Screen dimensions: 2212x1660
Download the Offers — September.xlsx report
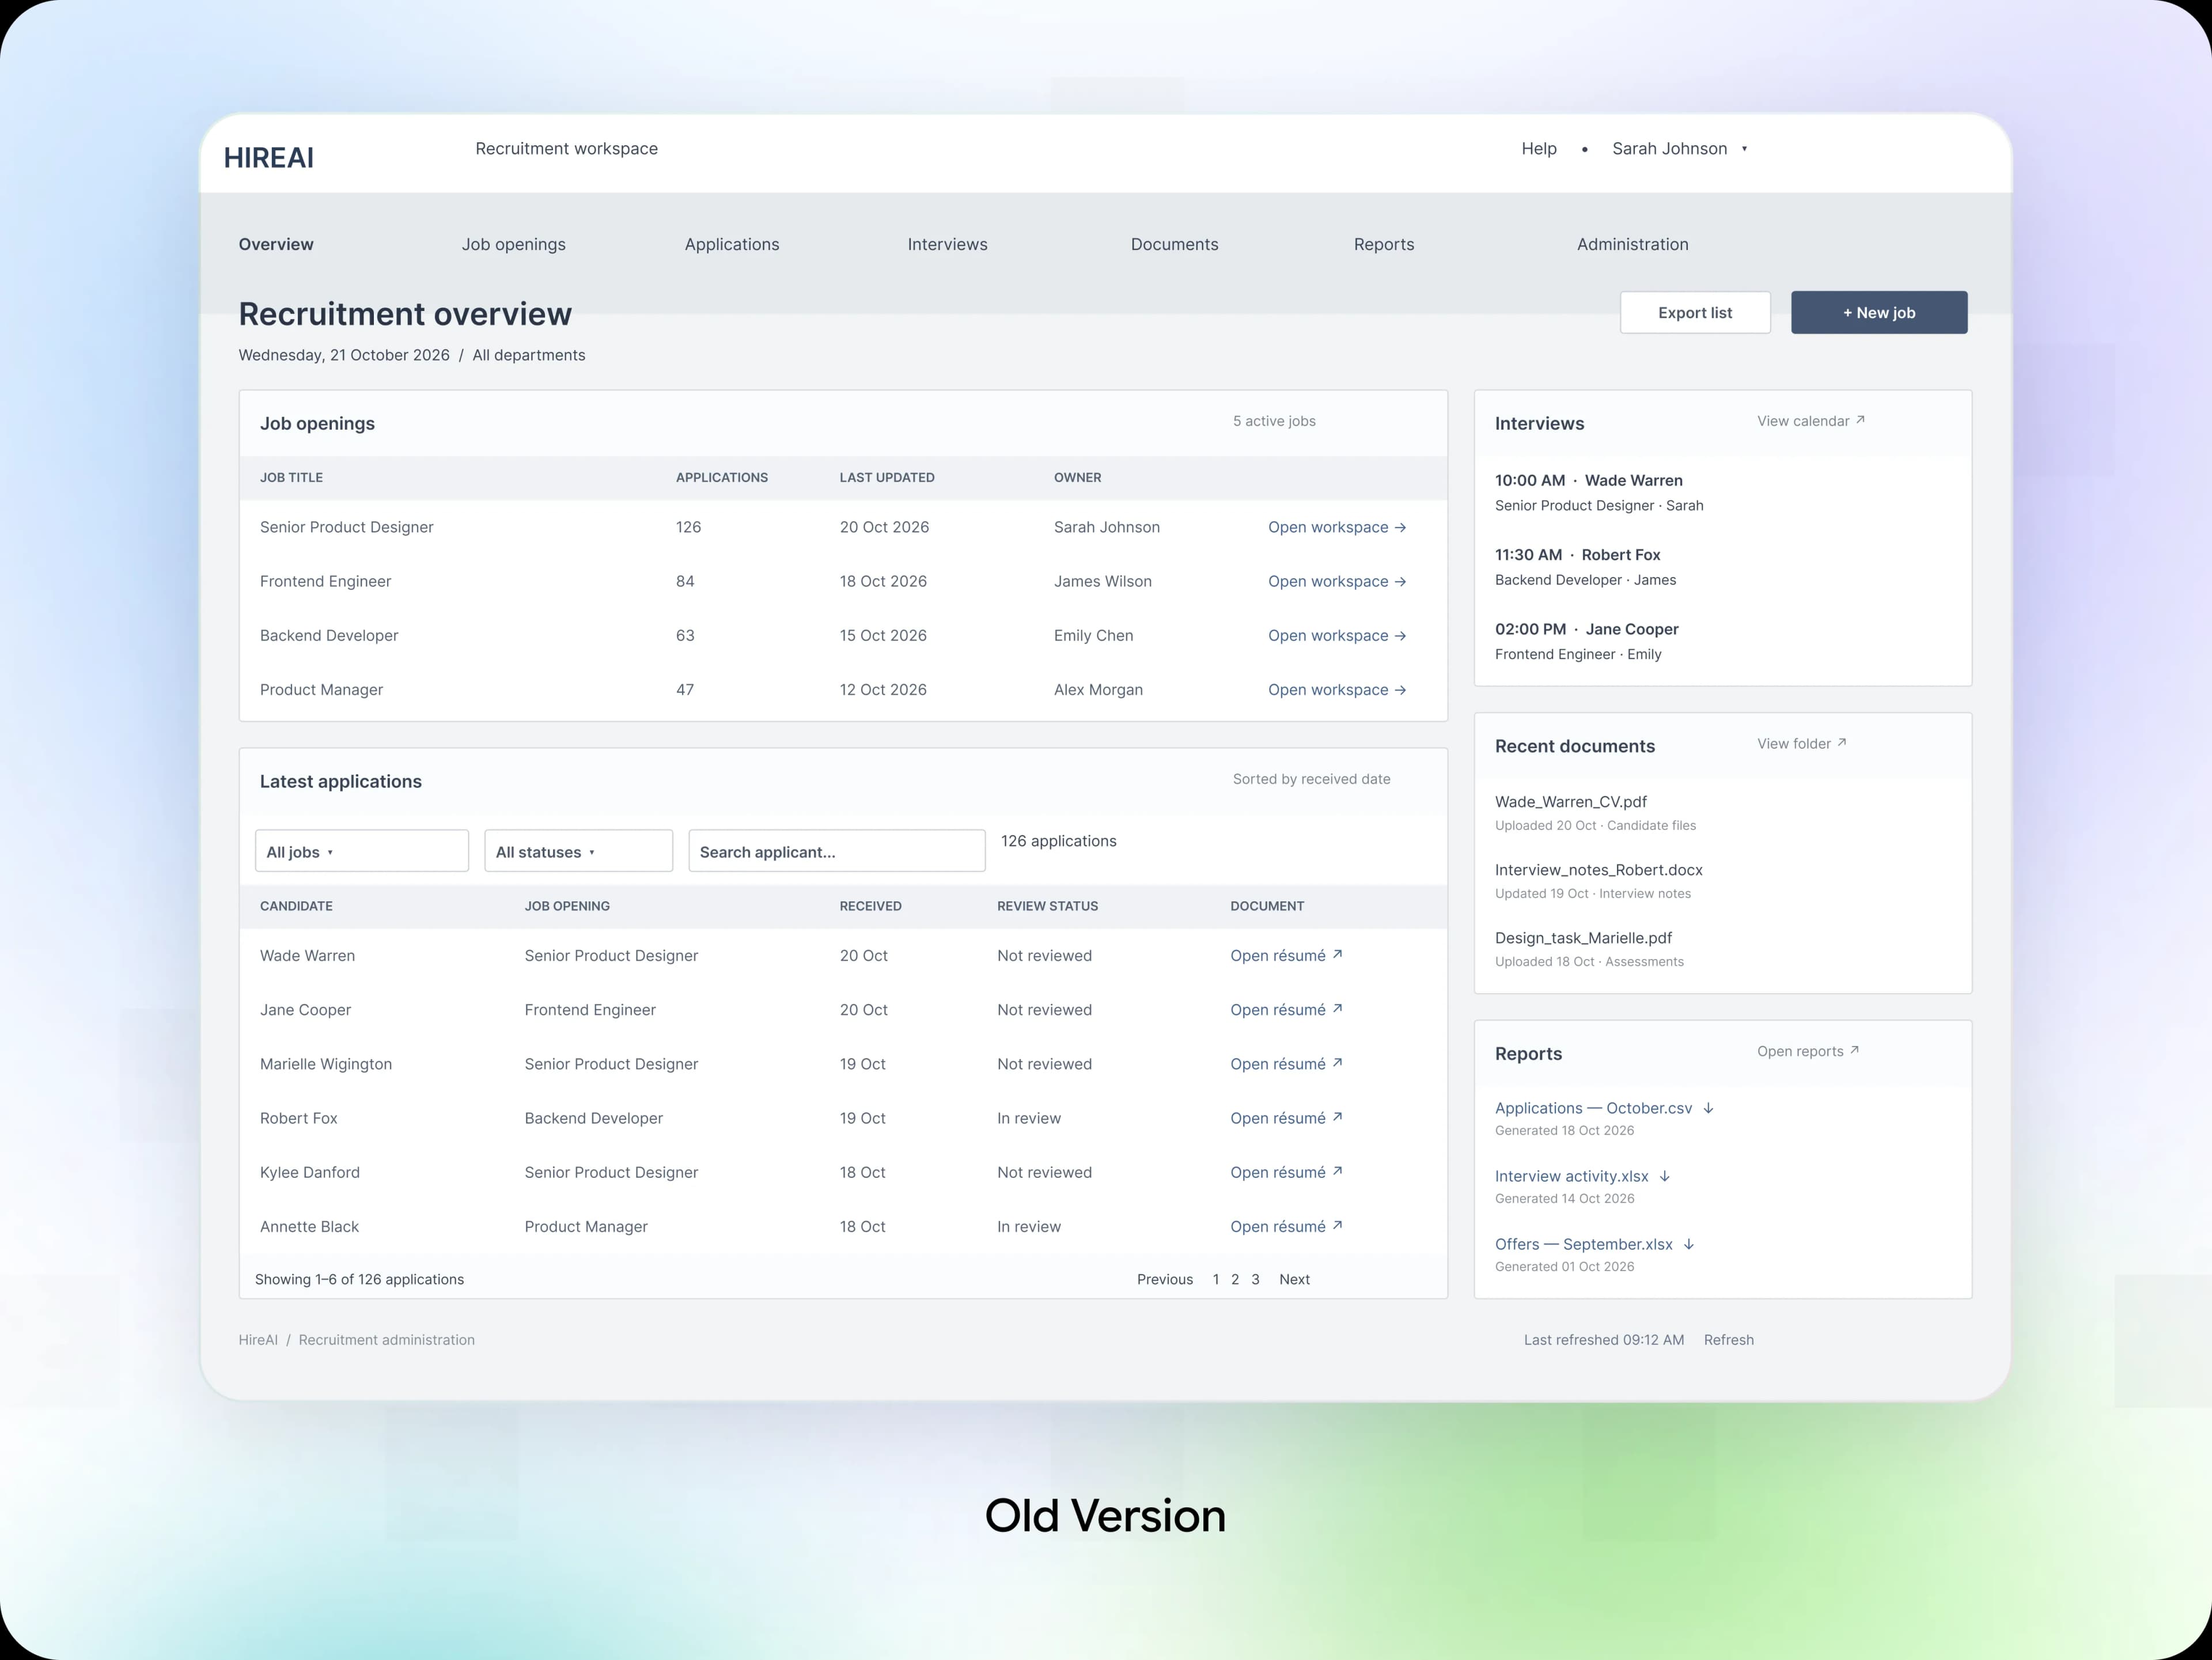pyautogui.click(x=1689, y=1244)
